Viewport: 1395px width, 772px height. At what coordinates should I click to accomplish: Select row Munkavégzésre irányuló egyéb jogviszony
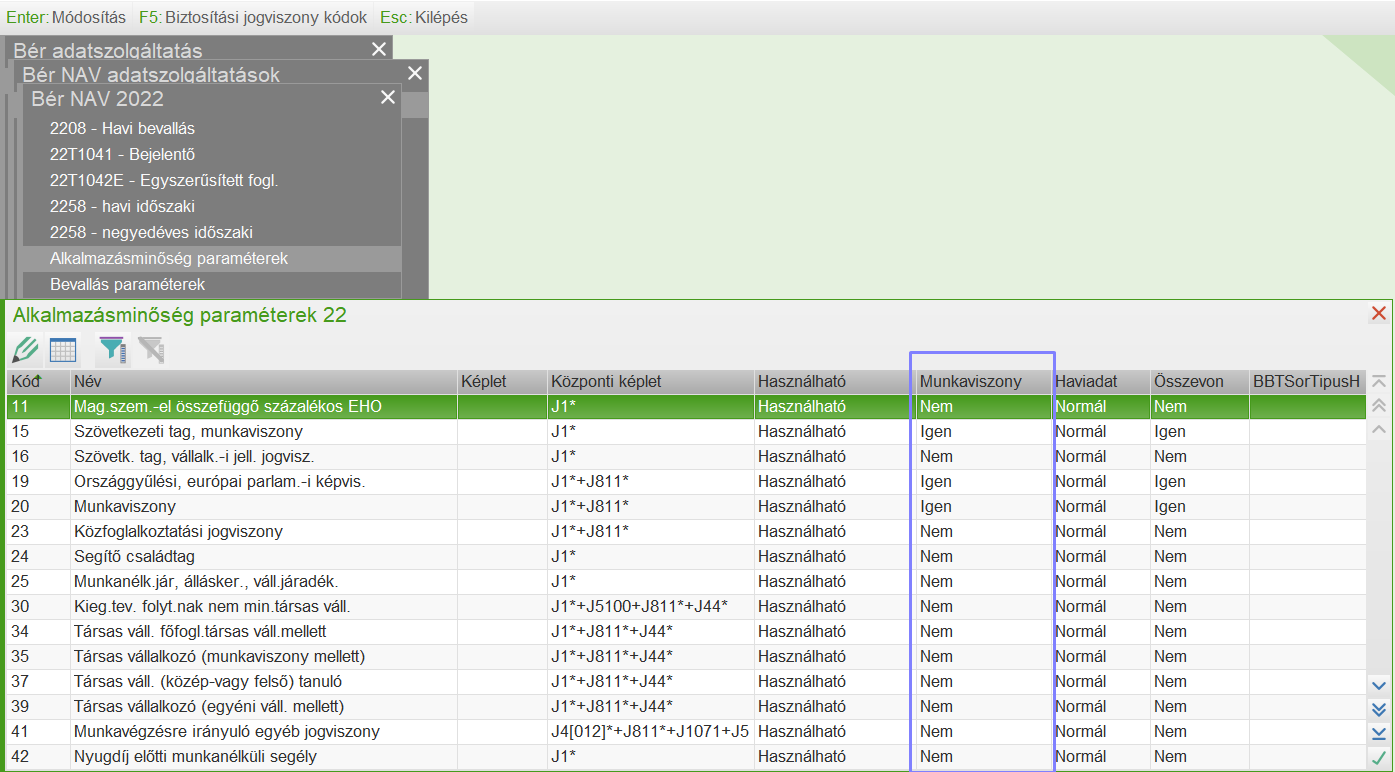tap(686, 732)
